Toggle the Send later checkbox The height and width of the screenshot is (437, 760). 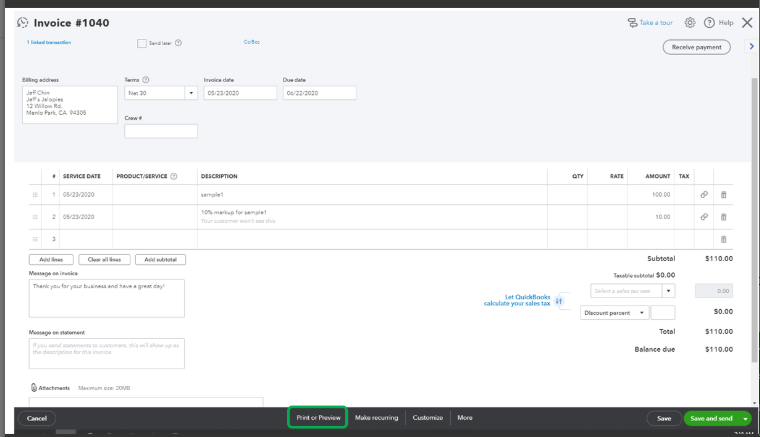(x=142, y=43)
